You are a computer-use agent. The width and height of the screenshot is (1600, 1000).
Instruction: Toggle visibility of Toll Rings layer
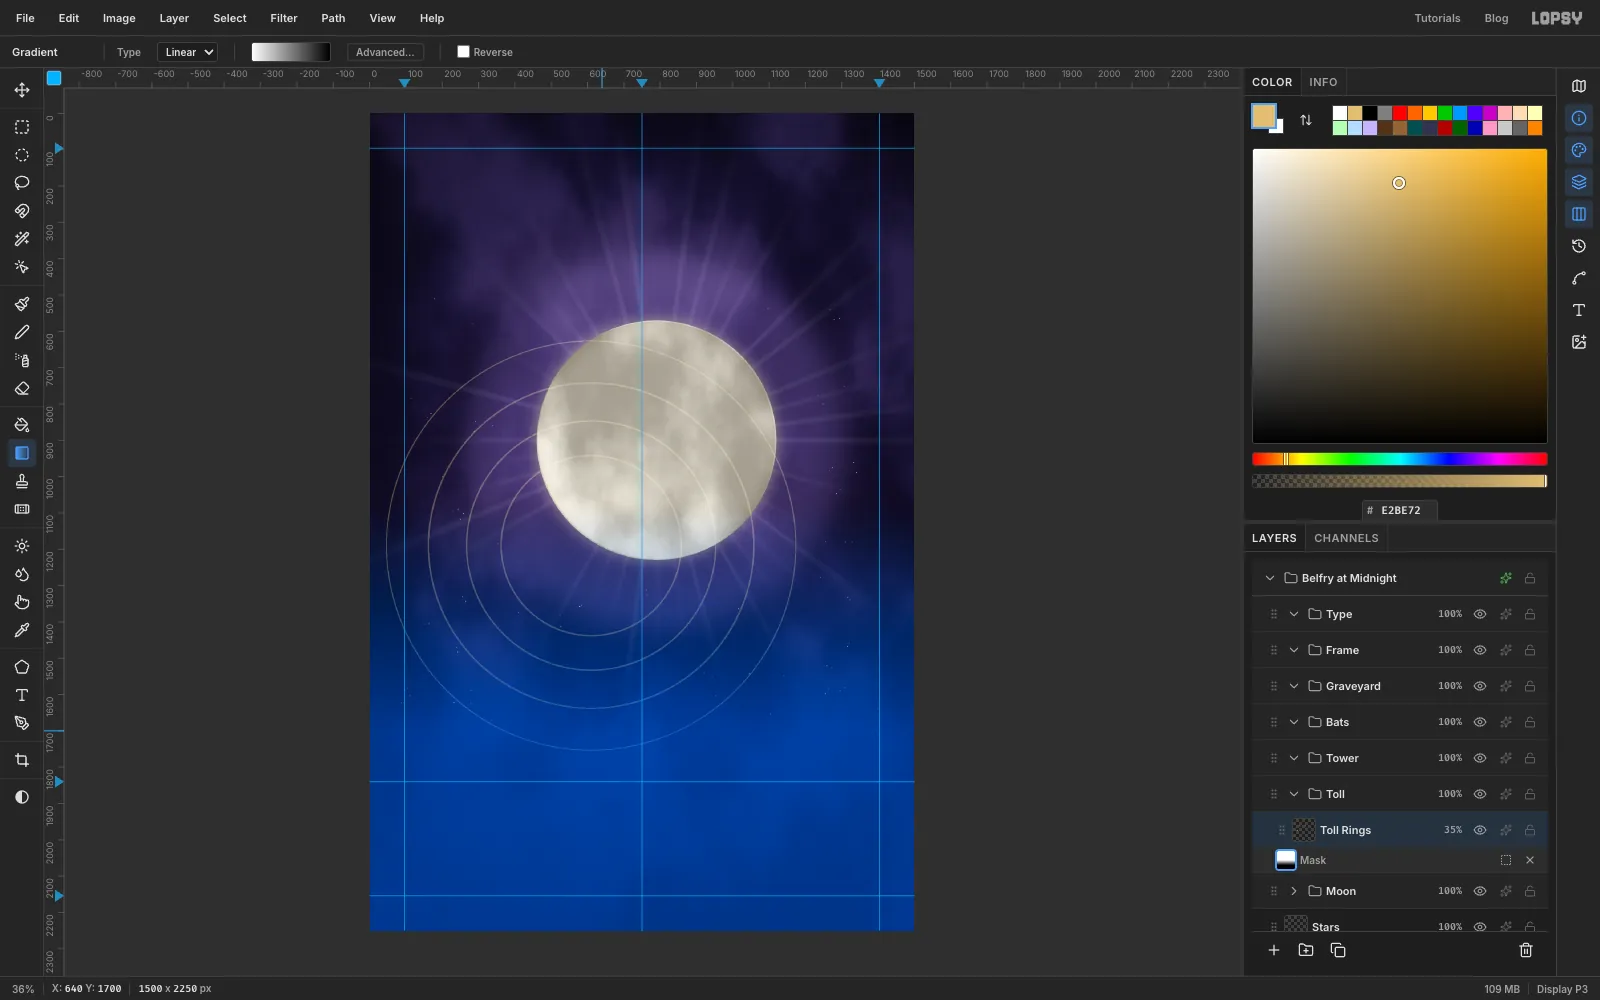tap(1480, 830)
